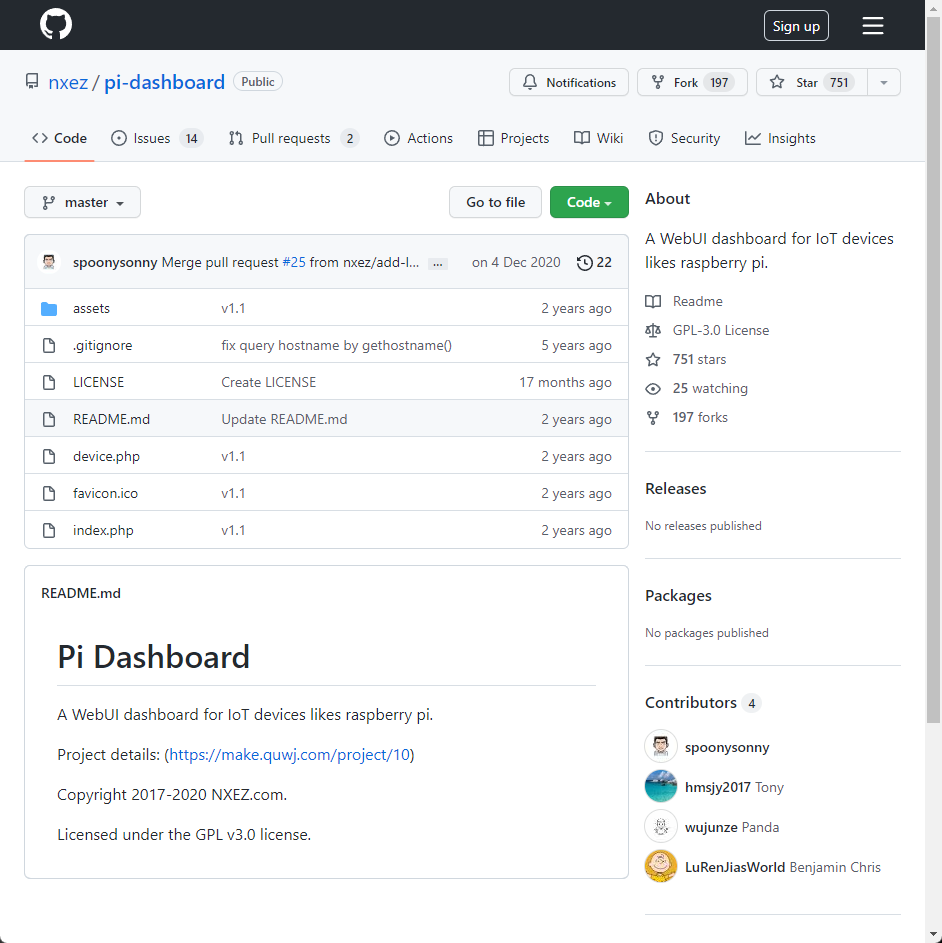Image resolution: width=942 pixels, height=943 pixels.
Task: Open the nxez owner profile link
Action: [x=68, y=82]
